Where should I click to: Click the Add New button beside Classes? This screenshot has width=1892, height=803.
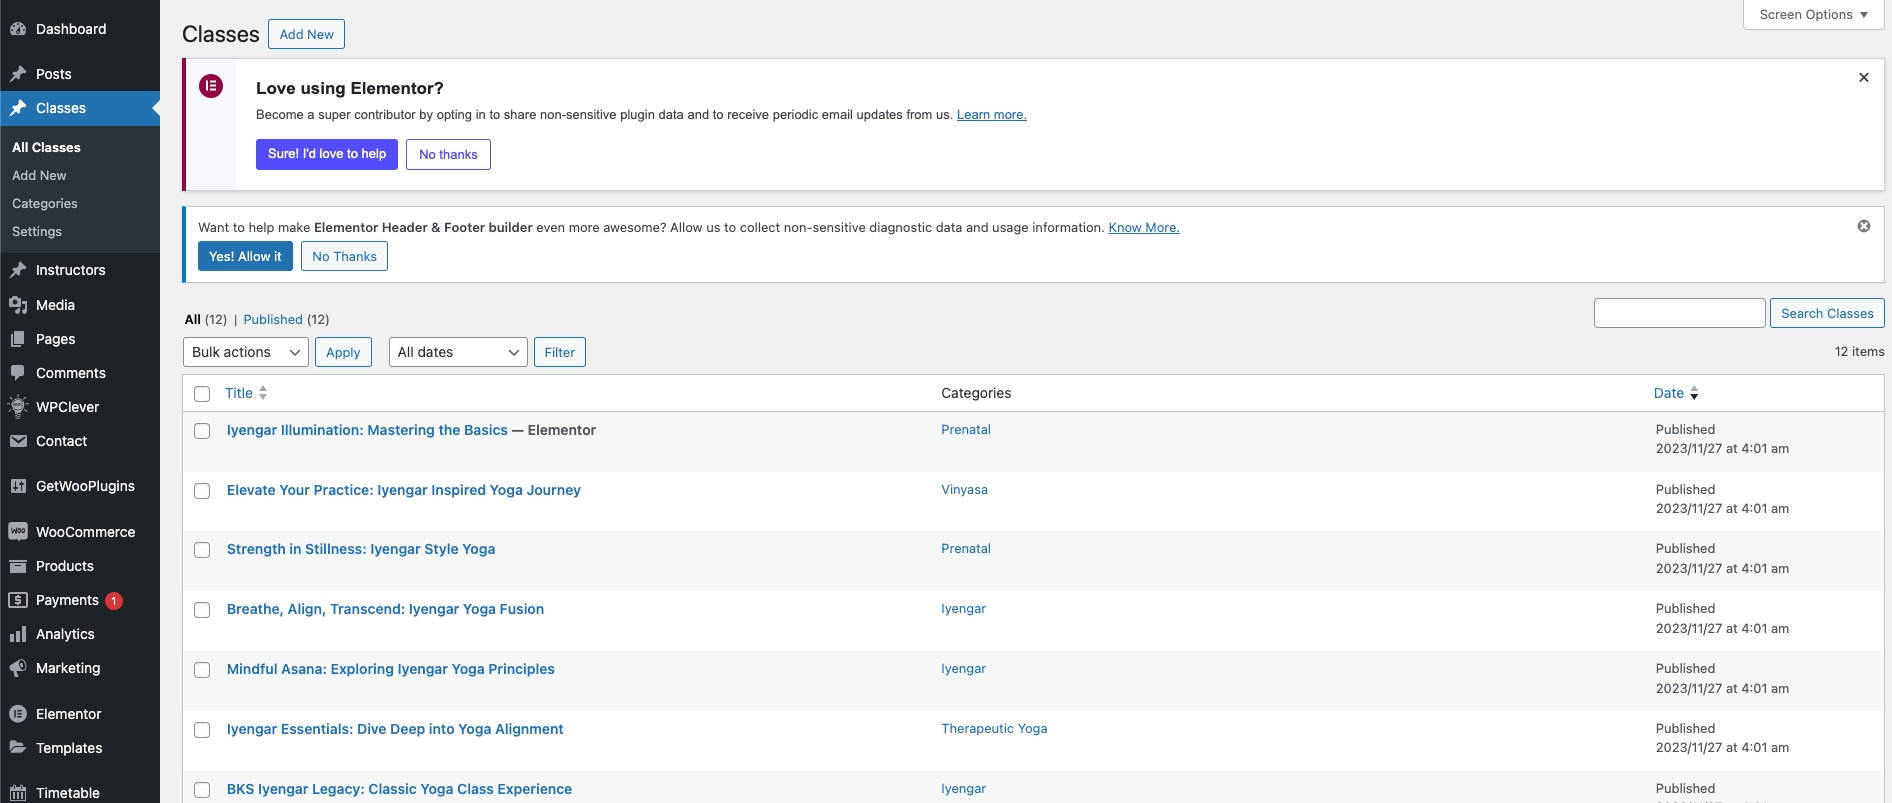[306, 34]
